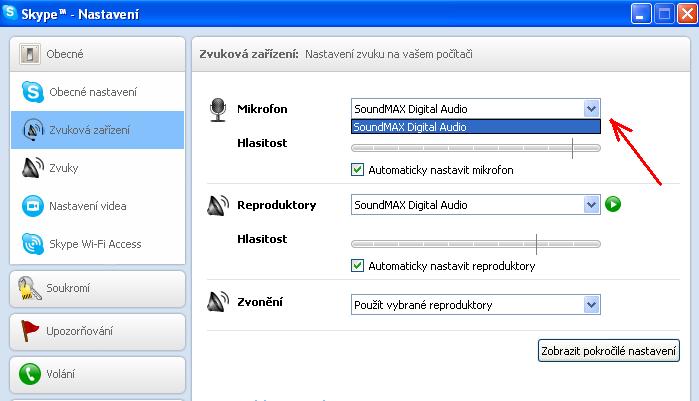Screen dimensions: 699x401
Task: Click the Zvonění label text
Action: coord(260,302)
